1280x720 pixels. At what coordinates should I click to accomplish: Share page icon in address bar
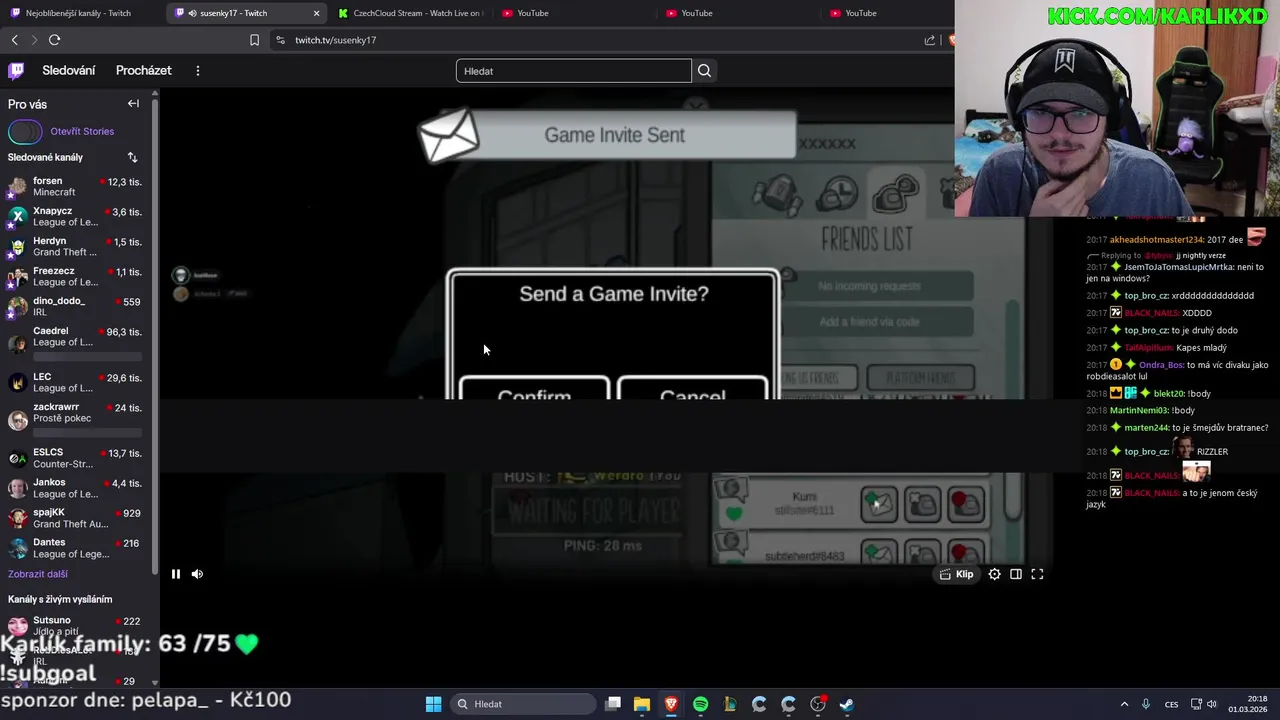(930, 40)
